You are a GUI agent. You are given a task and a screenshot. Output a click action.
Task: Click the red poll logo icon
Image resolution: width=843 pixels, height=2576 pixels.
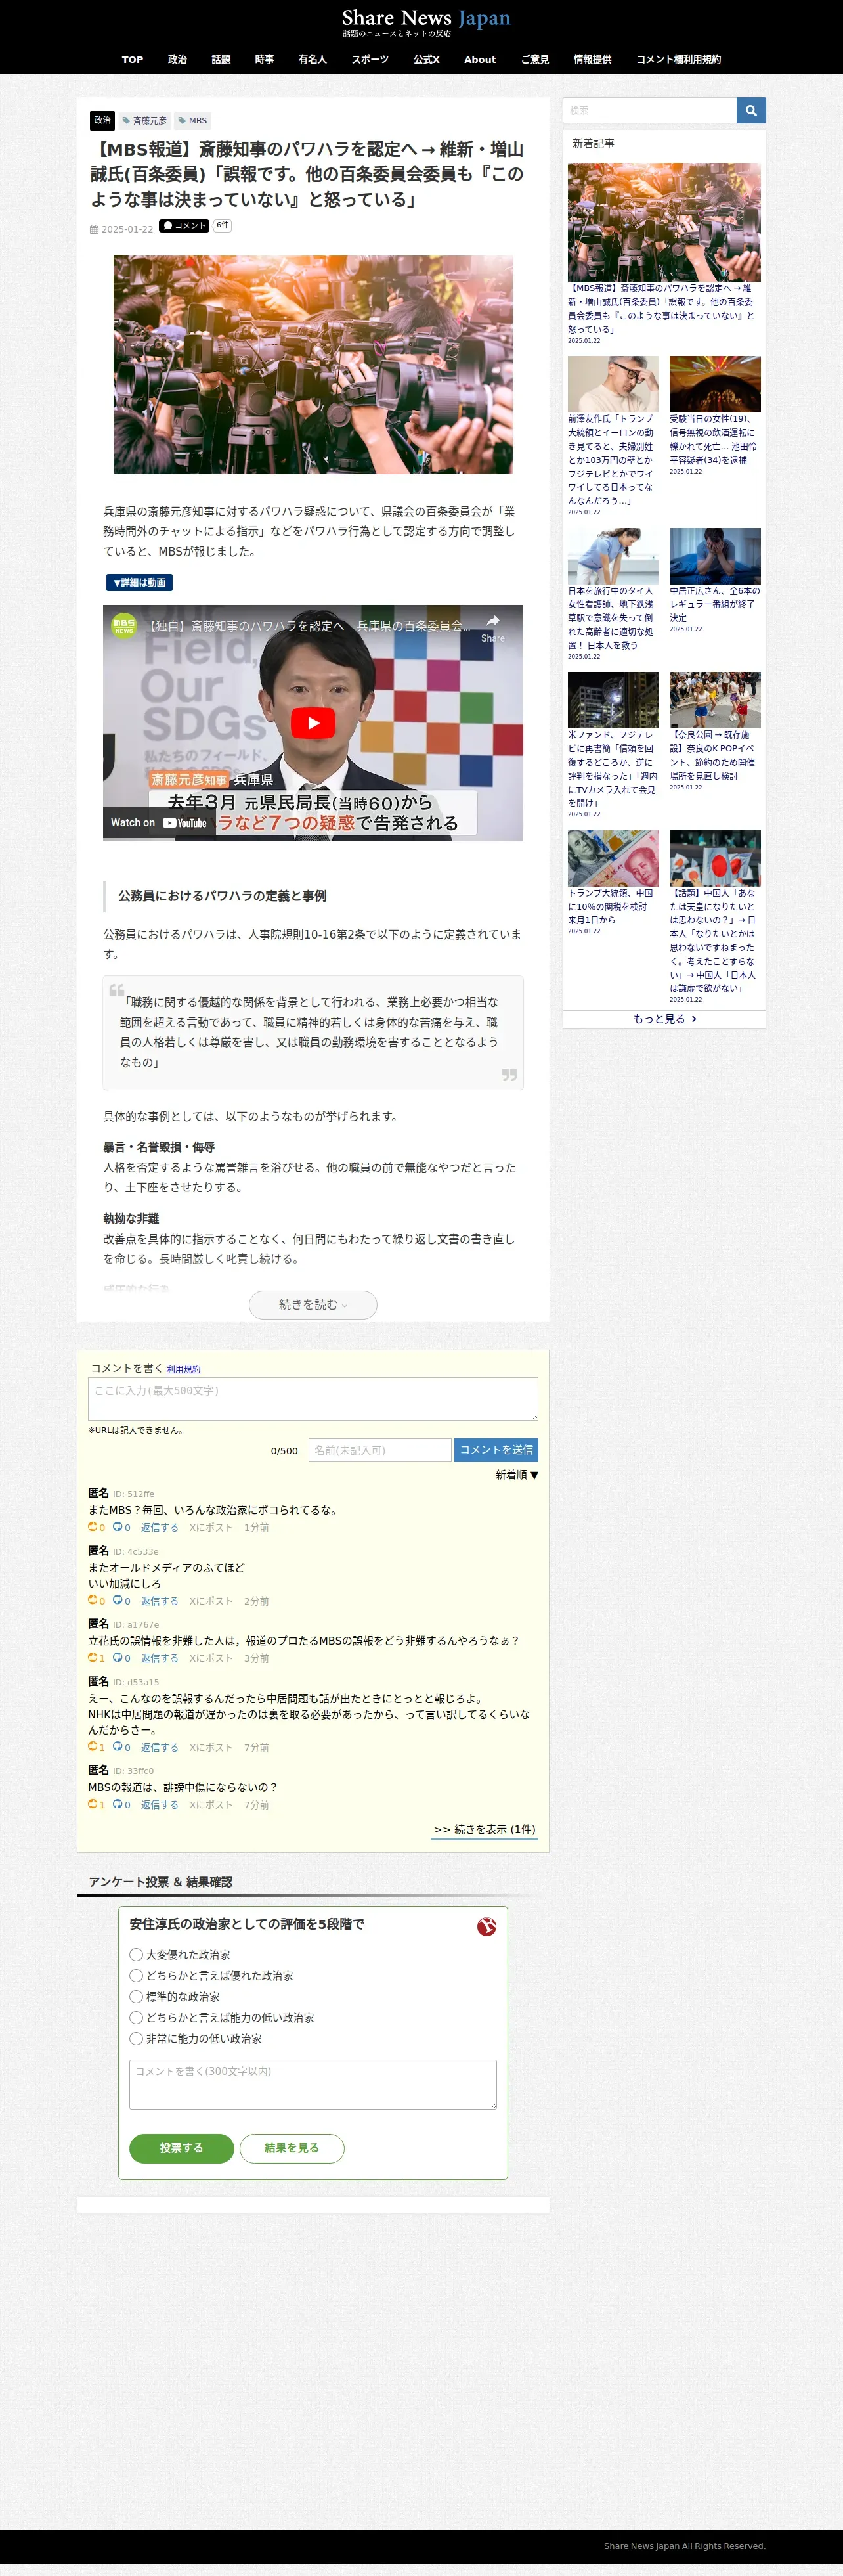pyautogui.click(x=487, y=1926)
